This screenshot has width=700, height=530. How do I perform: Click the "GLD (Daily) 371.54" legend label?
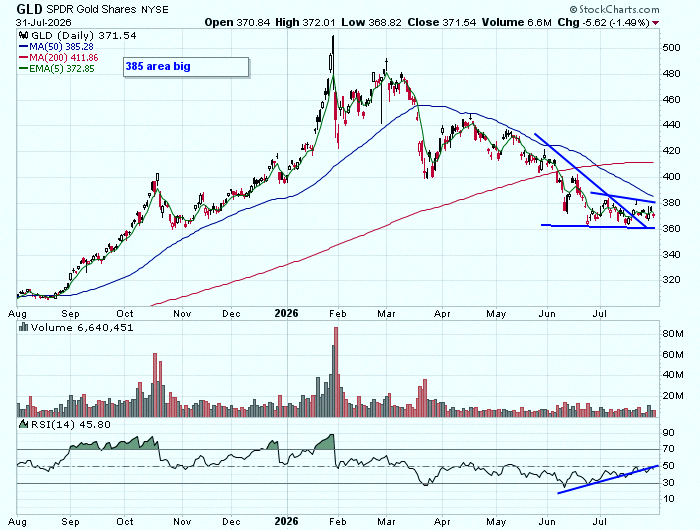[x=83, y=36]
